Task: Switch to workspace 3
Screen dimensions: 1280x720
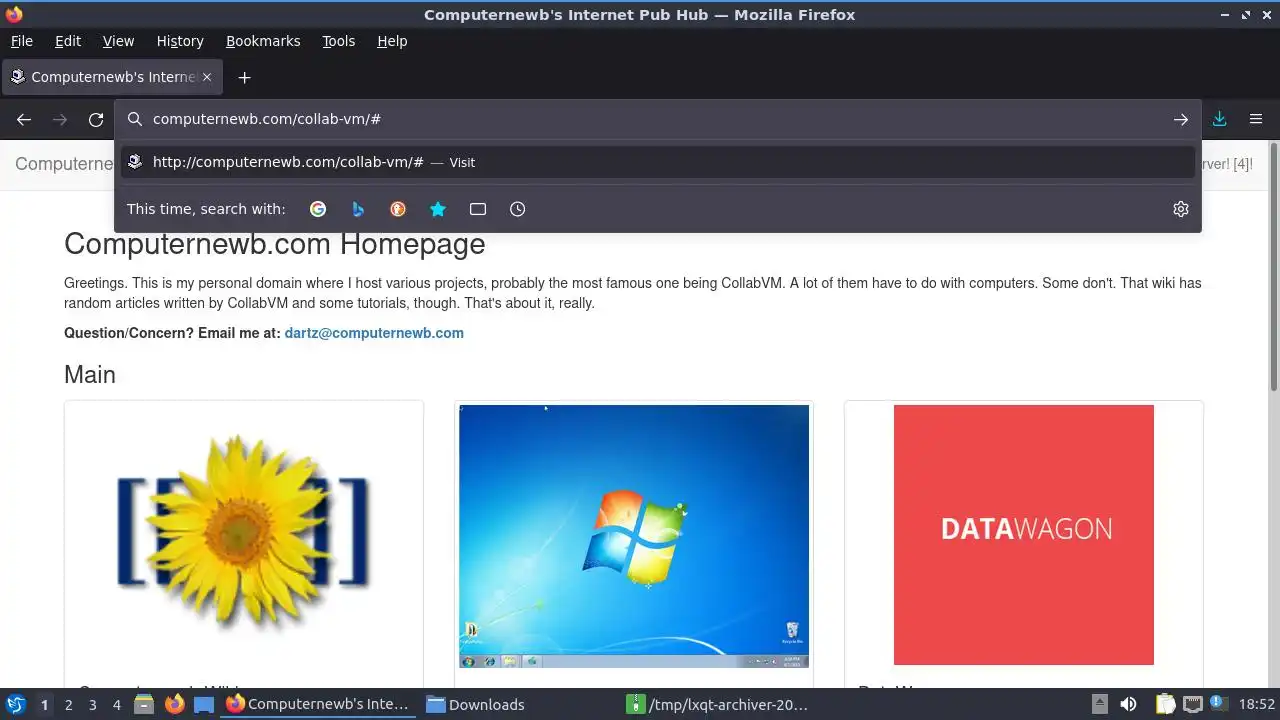Action: coord(92,704)
